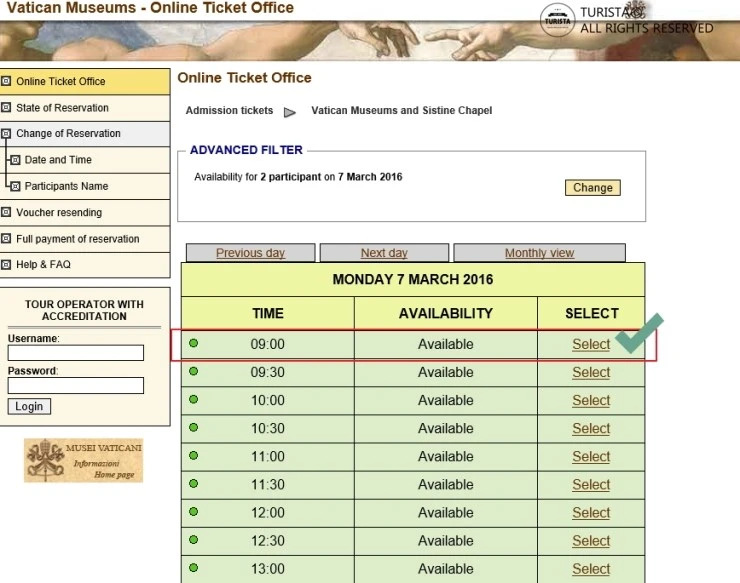Click the ADVANCED FILTER legend title
740x583 pixels.
click(246, 150)
